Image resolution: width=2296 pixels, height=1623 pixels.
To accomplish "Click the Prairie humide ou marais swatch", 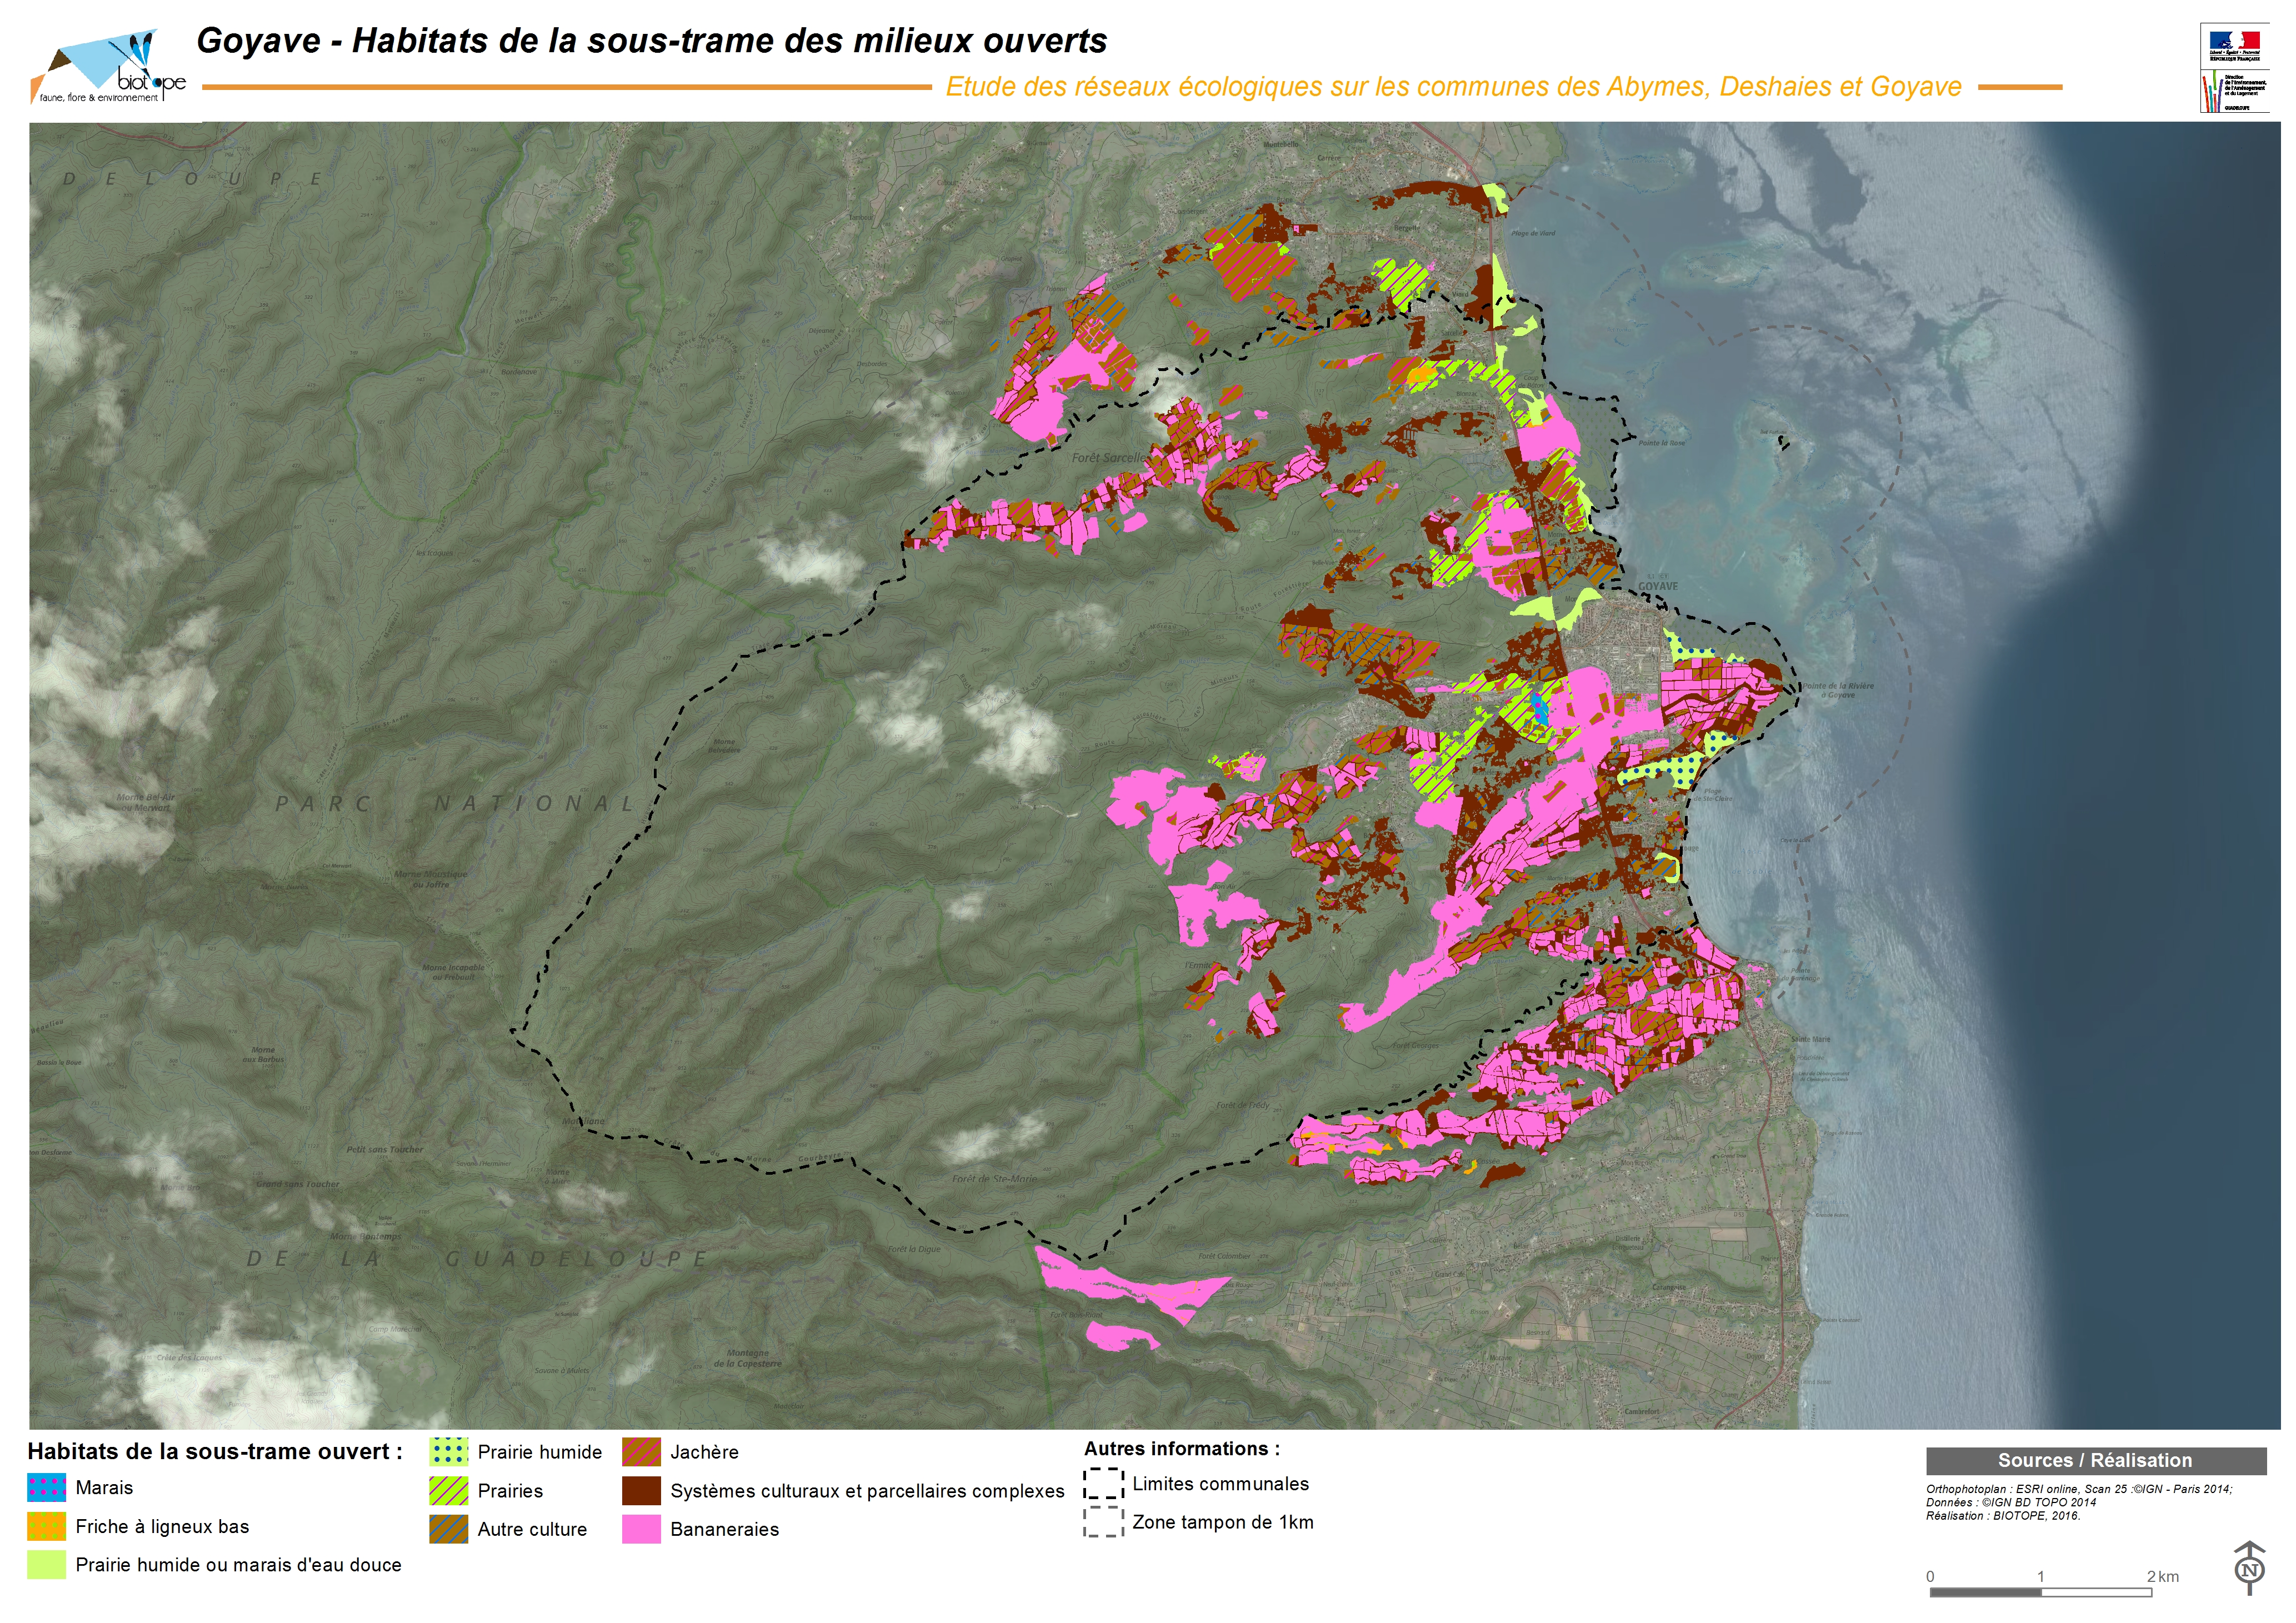I will pos(46,1566).
